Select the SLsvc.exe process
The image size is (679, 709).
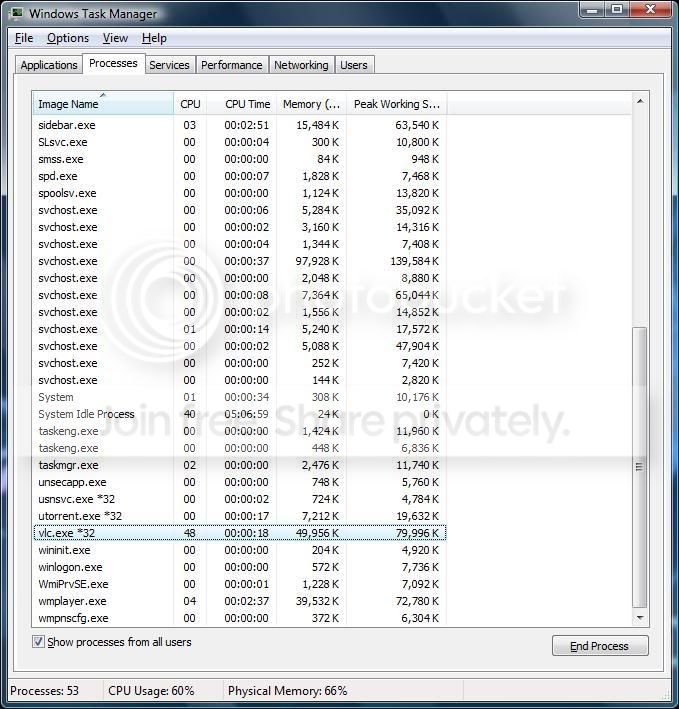point(240,142)
